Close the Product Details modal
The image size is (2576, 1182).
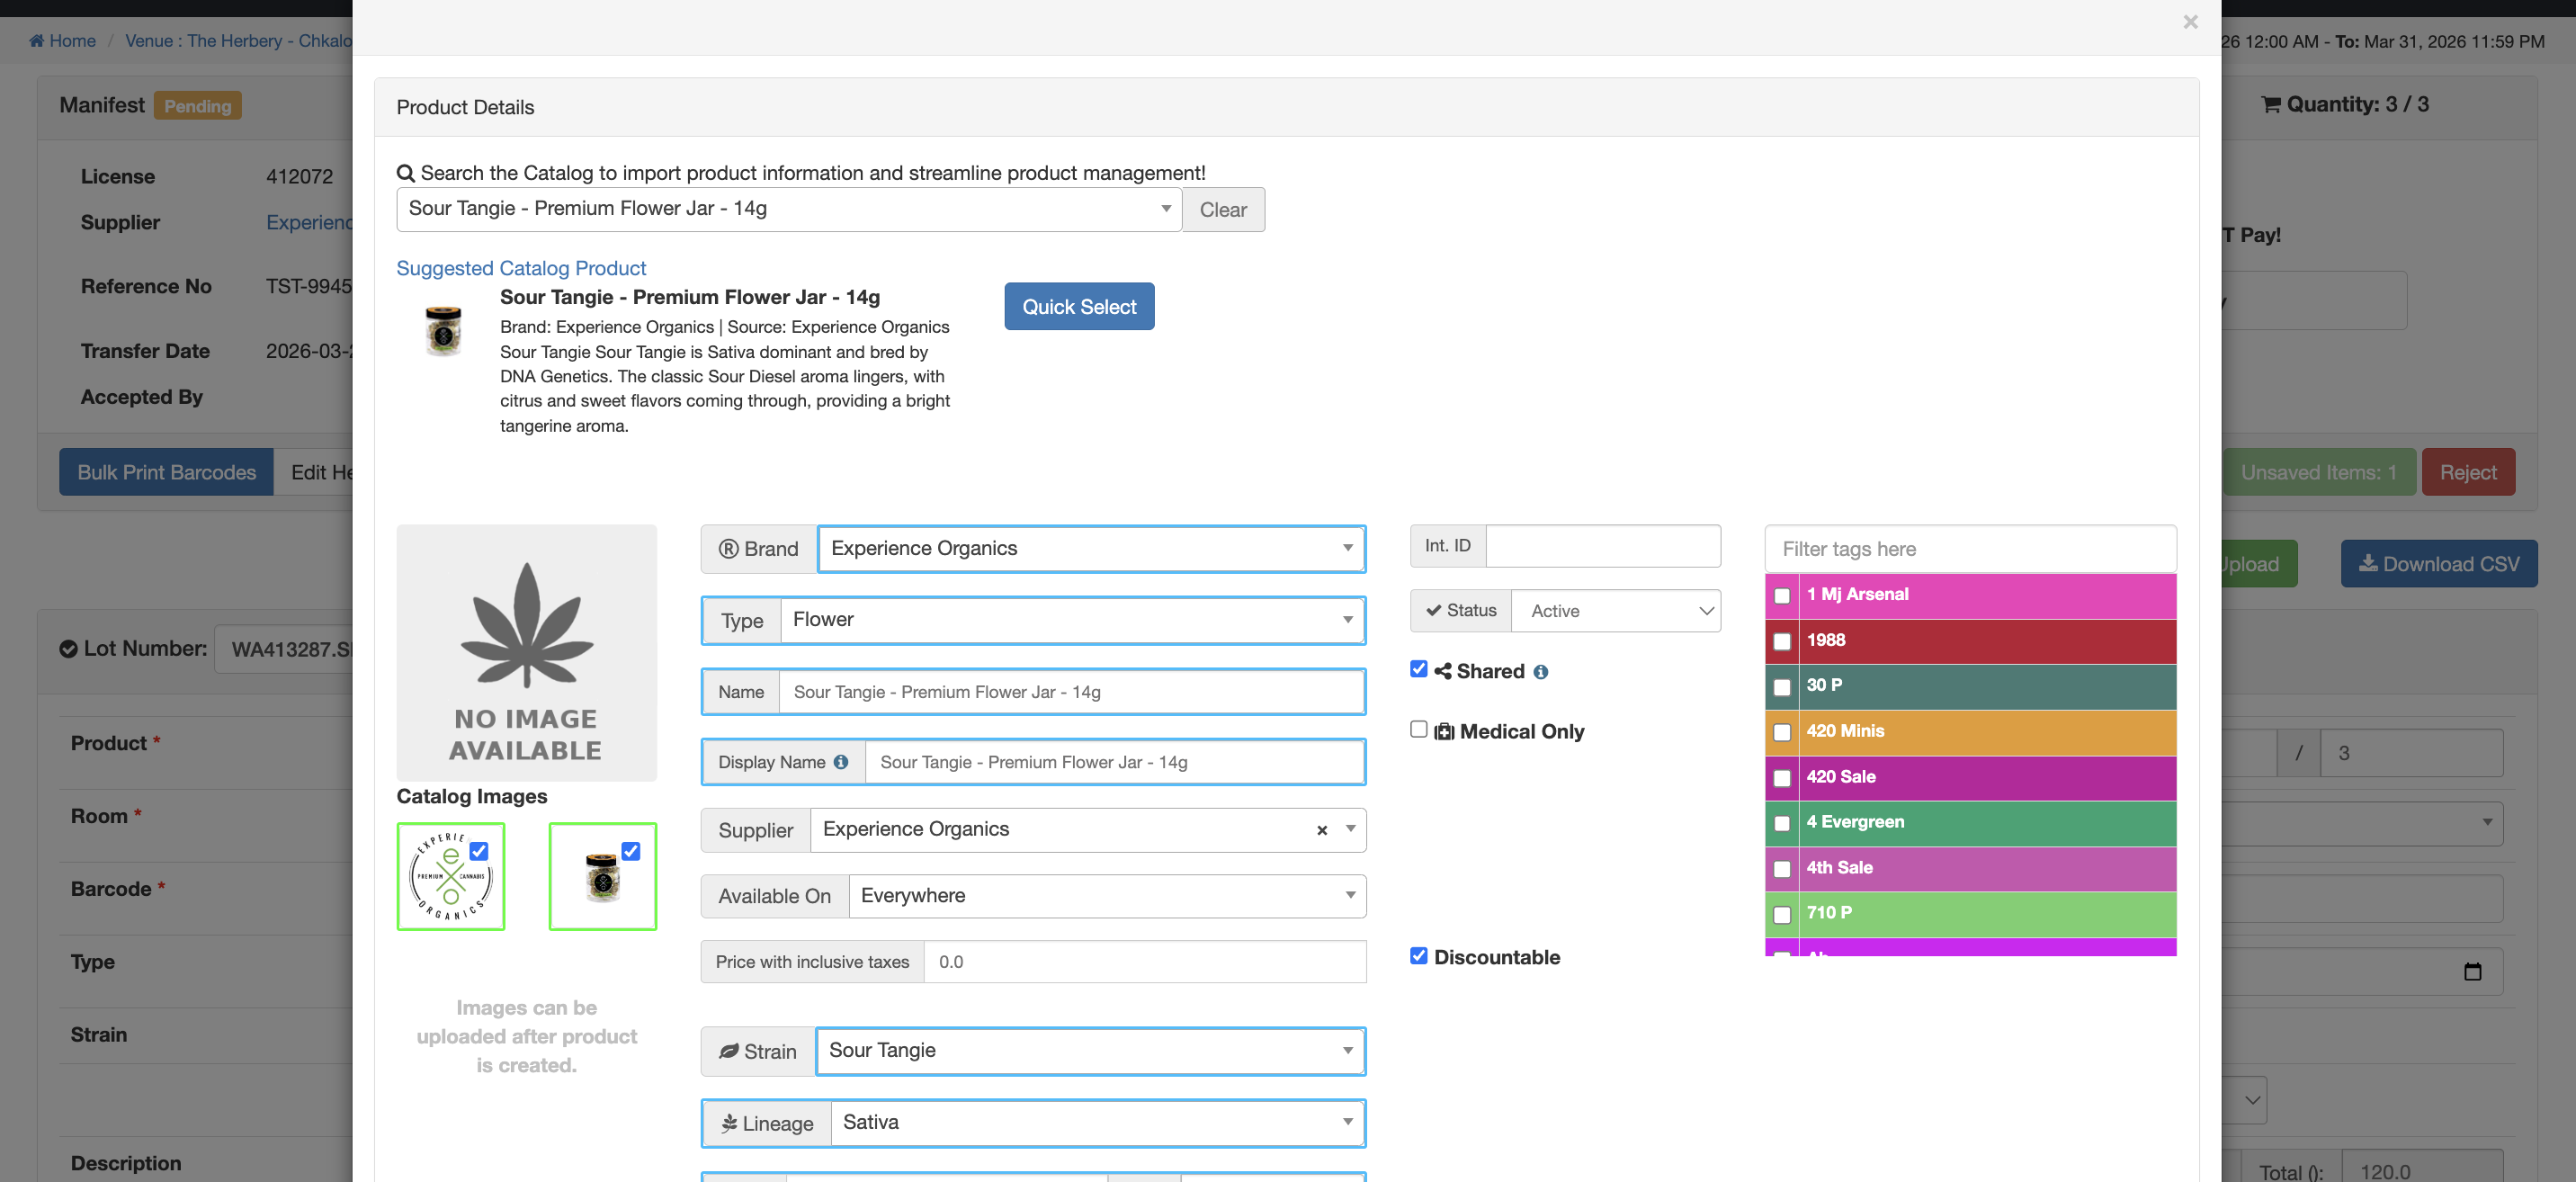point(2190,22)
